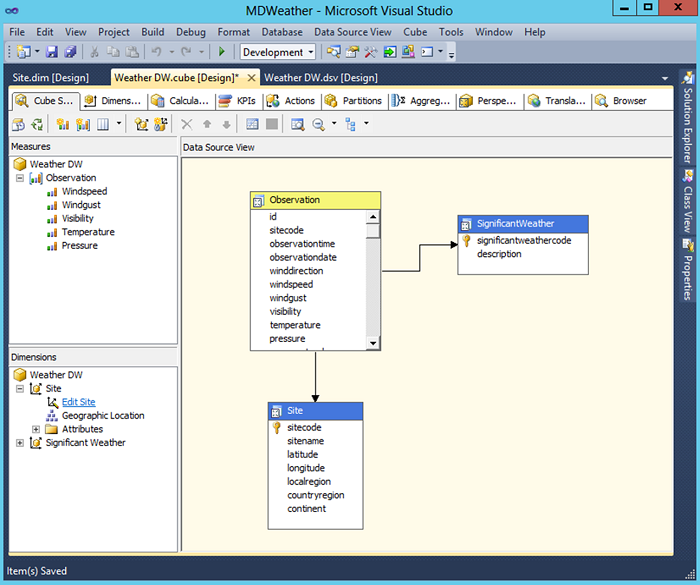Image resolution: width=700 pixels, height=585 pixels.
Task: Open the Cube menu
Action: click(415, 32)
